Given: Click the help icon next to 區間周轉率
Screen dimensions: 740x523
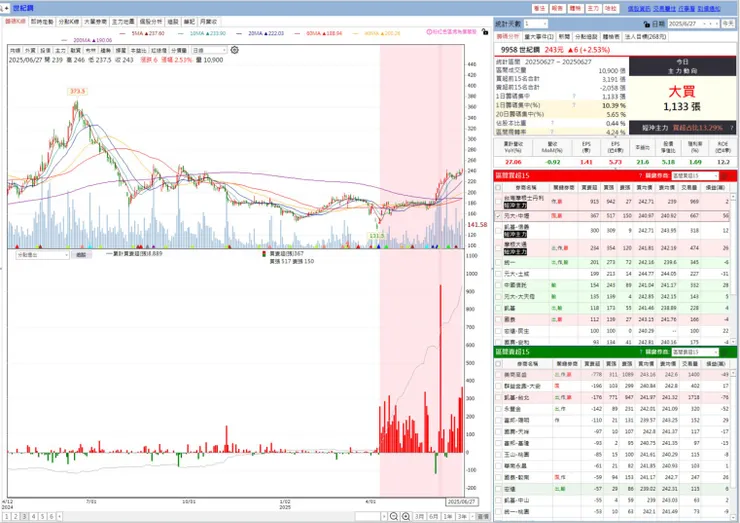Looking at the screenshot, I should click(x=551, y=132).
